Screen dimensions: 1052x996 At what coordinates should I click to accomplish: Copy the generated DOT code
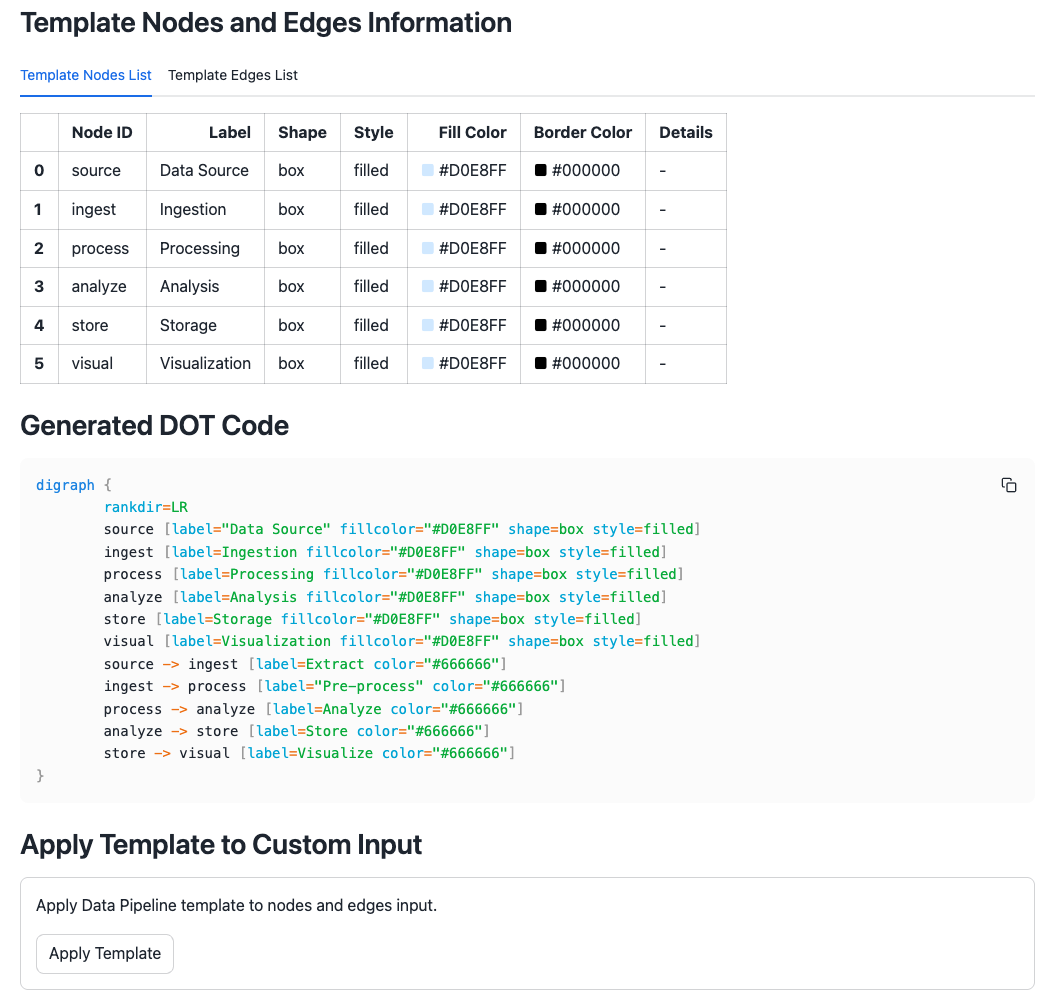click(1008, 485)
